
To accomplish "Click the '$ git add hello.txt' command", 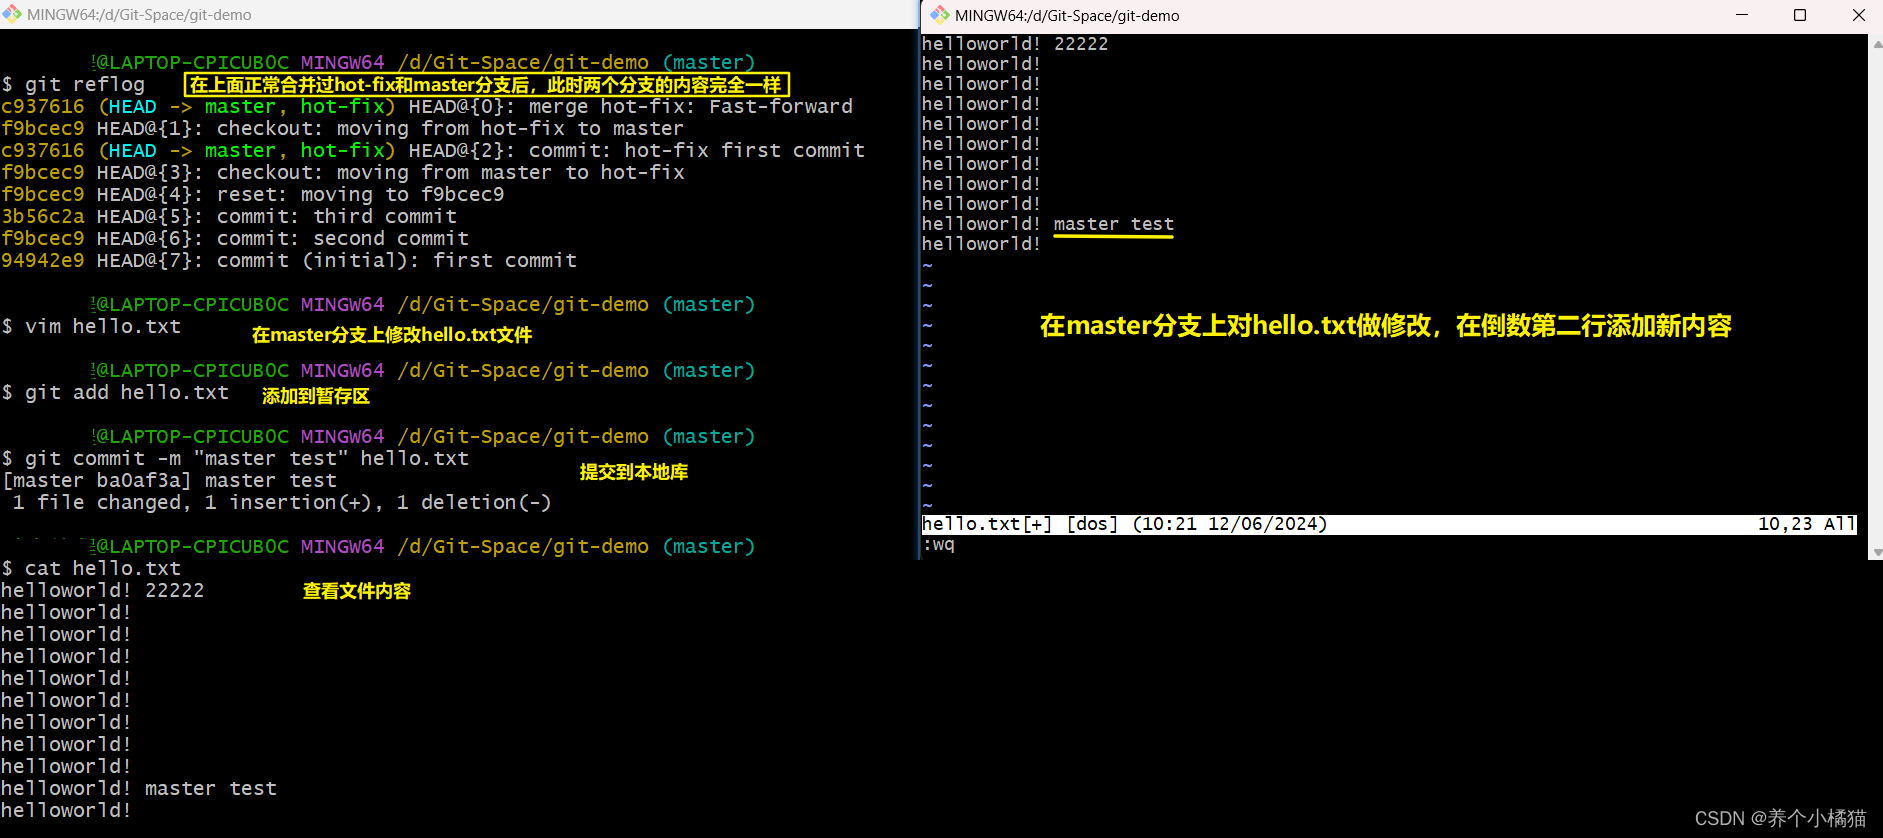I will (x=116, y=393).
